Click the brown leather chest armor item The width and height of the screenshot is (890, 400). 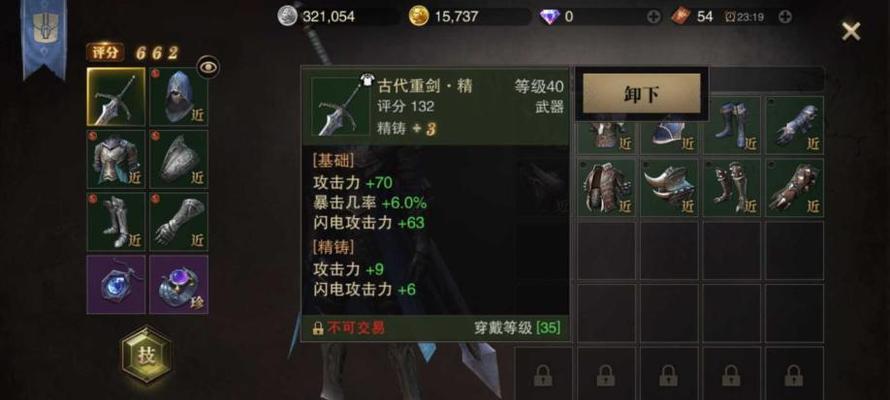click(x=607, y=188)
